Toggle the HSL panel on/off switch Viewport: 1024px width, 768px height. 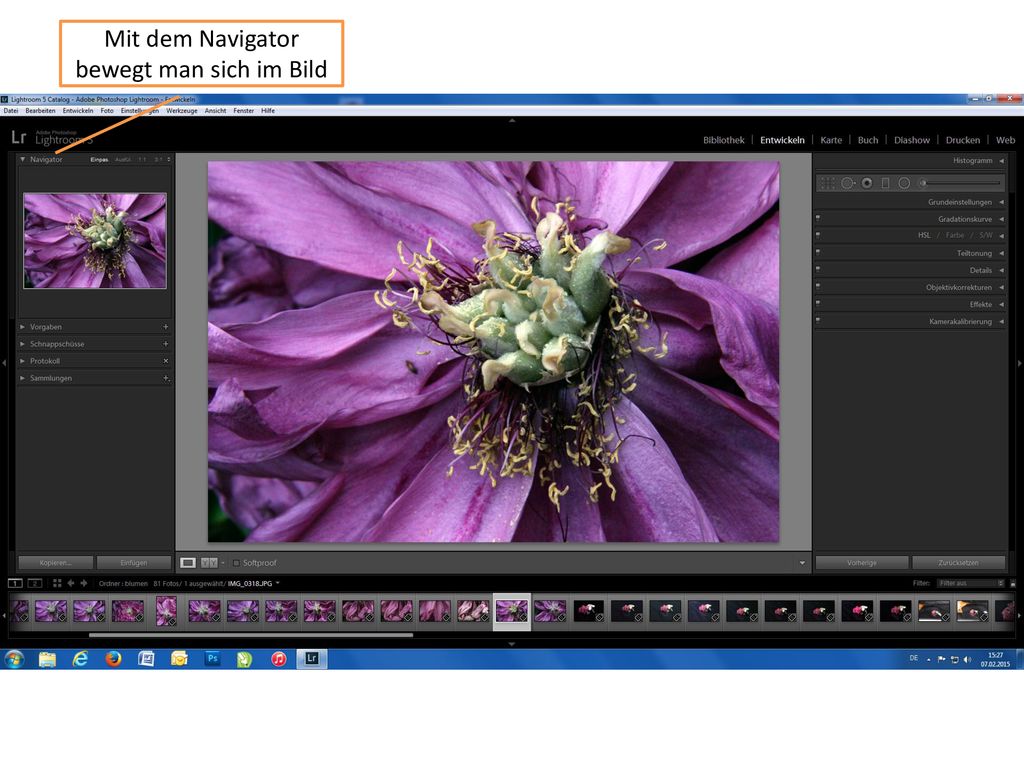818,234
